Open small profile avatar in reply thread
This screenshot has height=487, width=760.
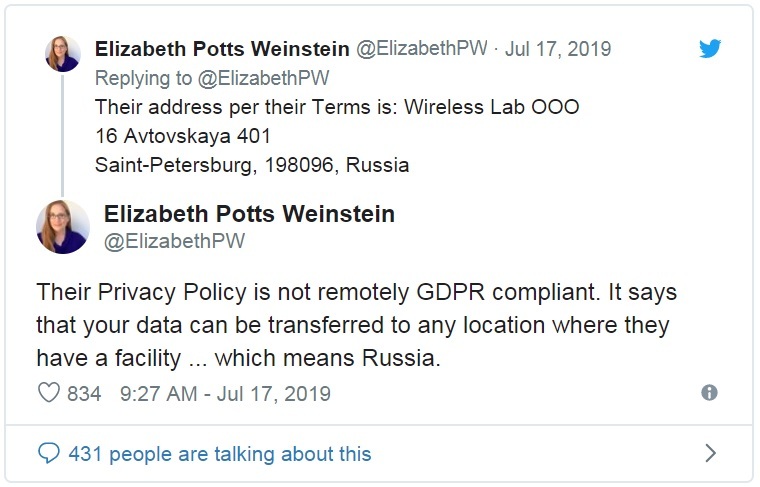(63, 53)
